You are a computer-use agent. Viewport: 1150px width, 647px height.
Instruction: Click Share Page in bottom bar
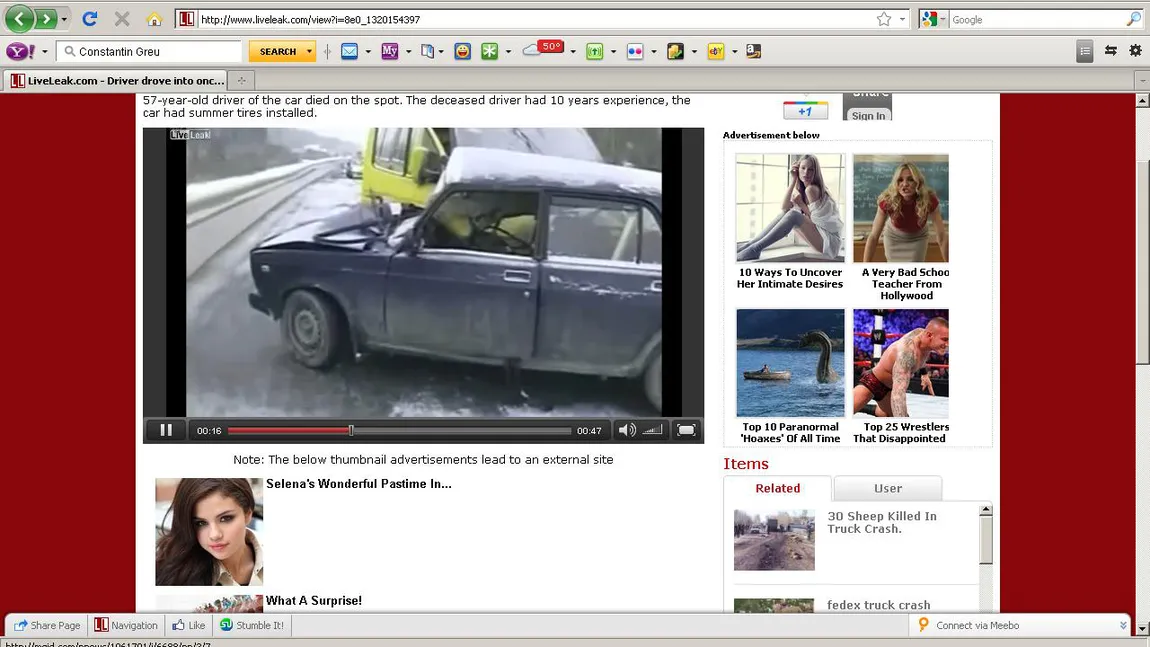47,625
